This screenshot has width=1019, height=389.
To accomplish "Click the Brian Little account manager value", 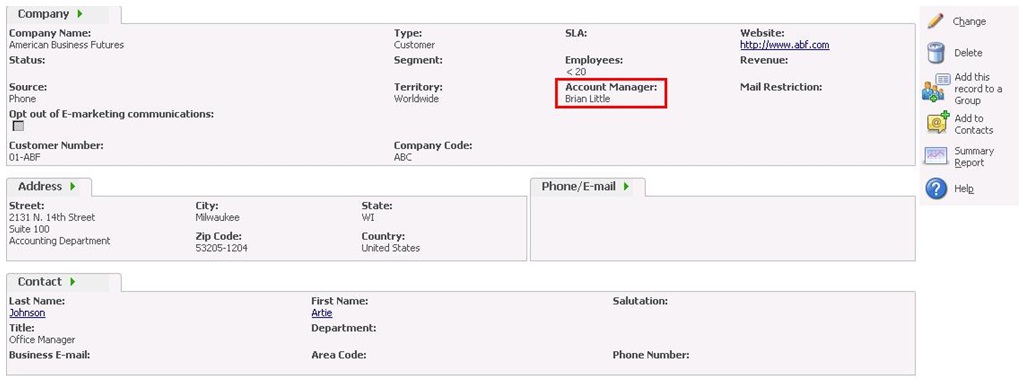I will tap(587, 99).
